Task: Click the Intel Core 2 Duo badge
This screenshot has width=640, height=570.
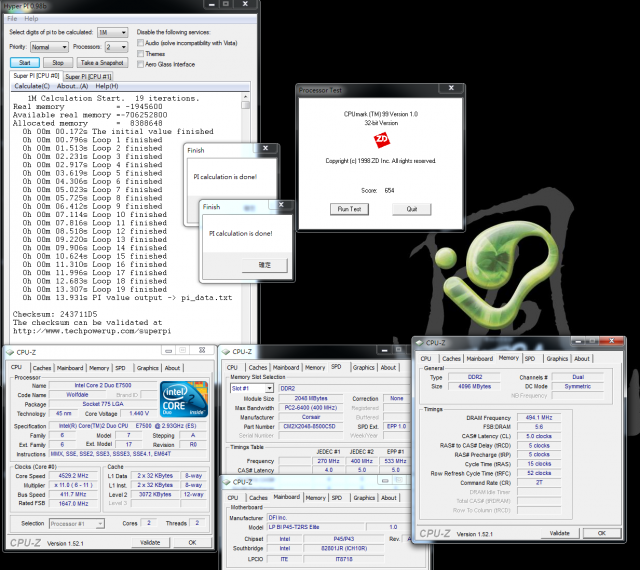Action: pyautogui.click(x=184, y=399)
